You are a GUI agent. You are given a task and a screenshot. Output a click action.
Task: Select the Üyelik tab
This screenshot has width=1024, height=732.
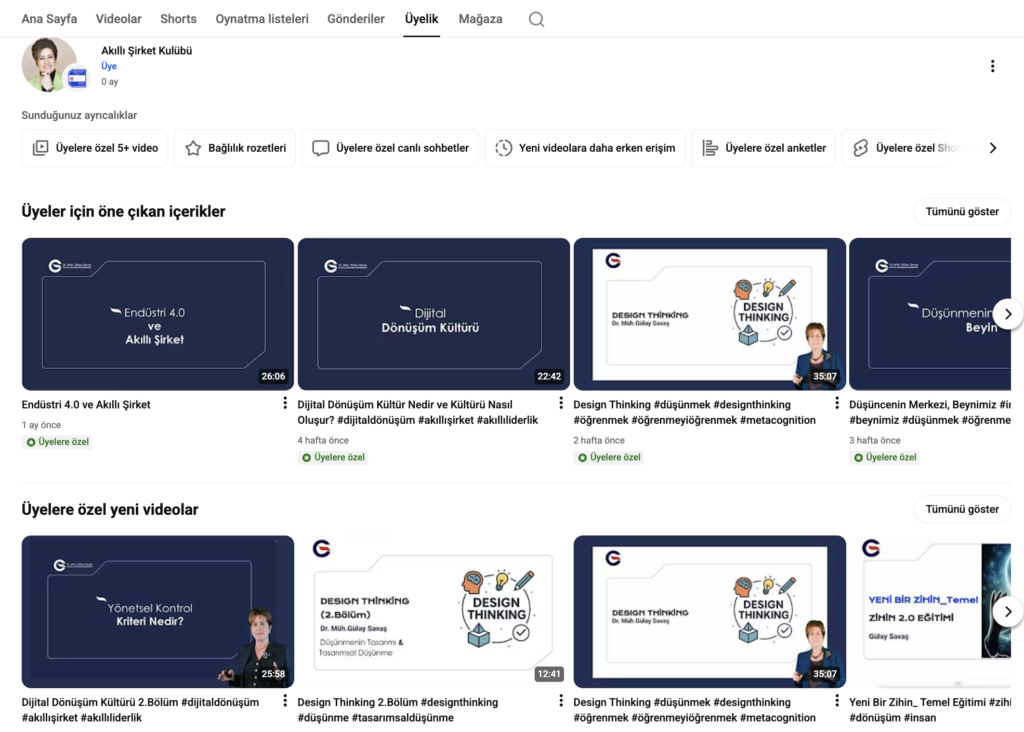(x=421, y=19)
